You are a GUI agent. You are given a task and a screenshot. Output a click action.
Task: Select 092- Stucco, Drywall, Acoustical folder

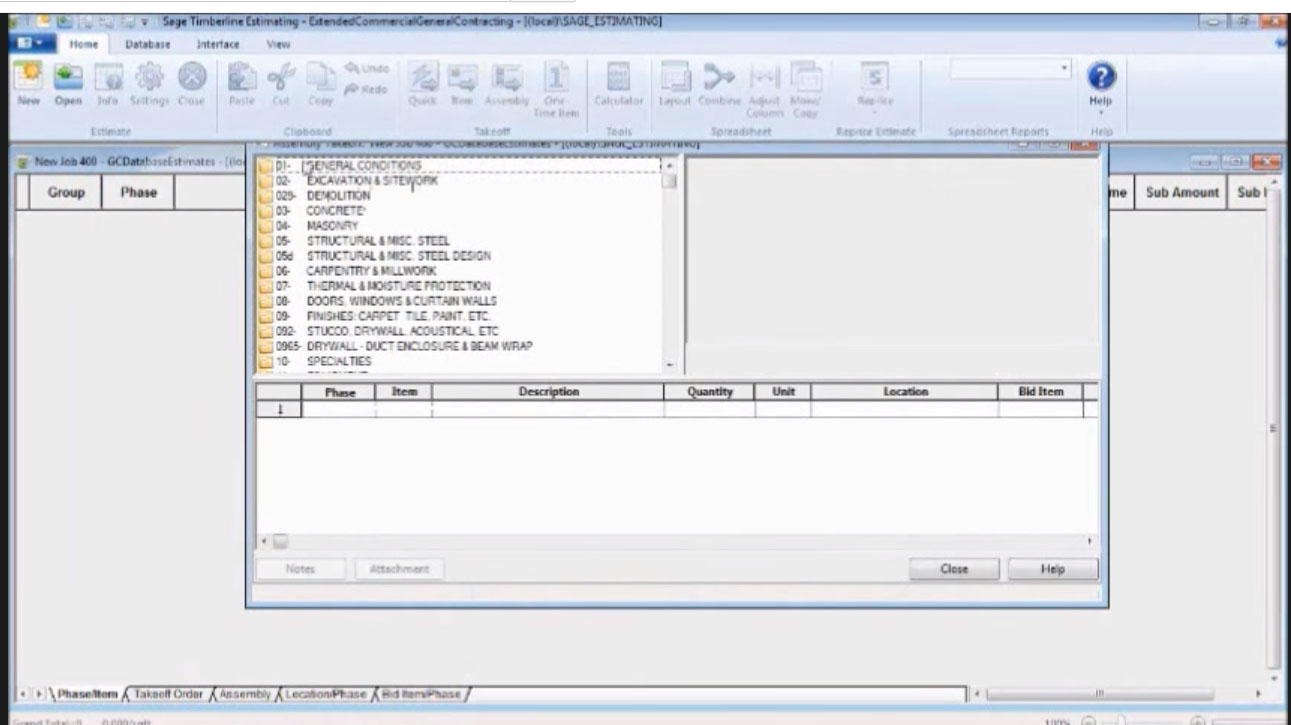point(379,331)
